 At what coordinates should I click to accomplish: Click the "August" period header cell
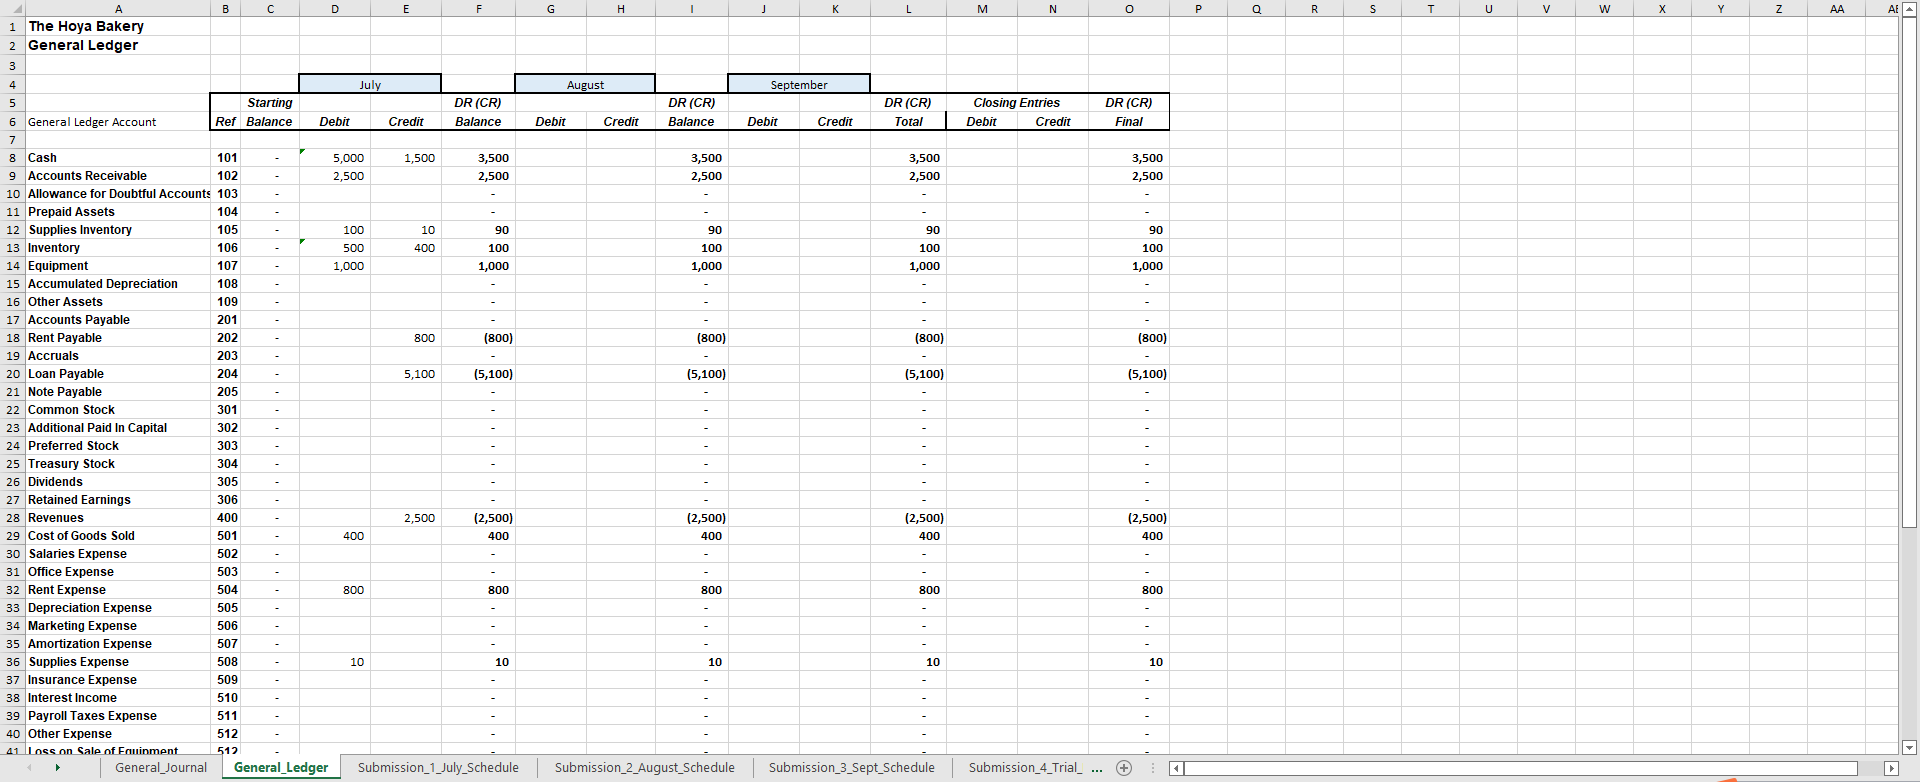(x=585, y=85)
